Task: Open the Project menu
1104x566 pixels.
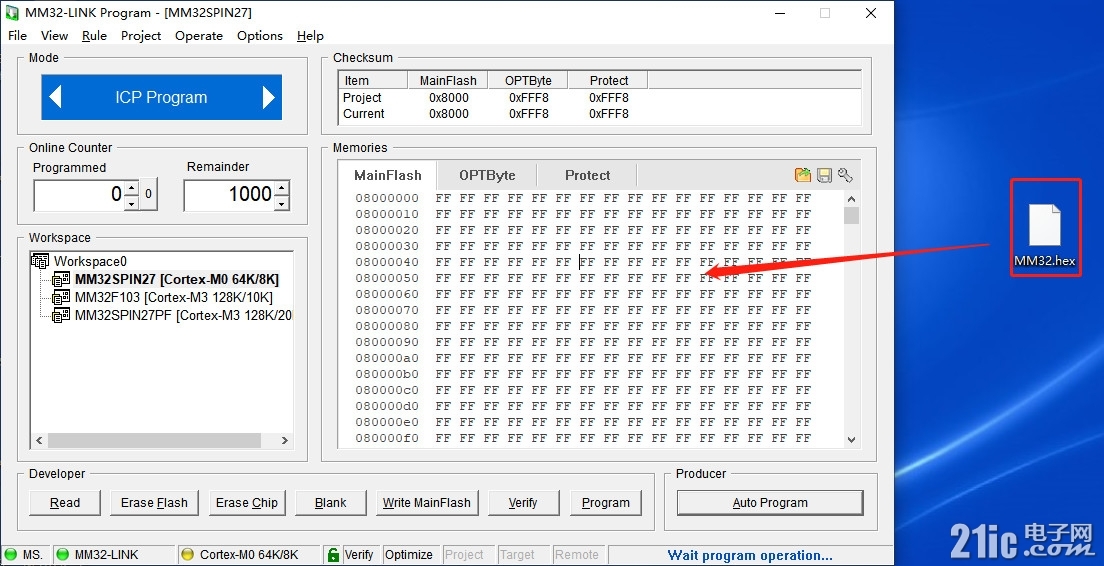Action: (141, 36)
